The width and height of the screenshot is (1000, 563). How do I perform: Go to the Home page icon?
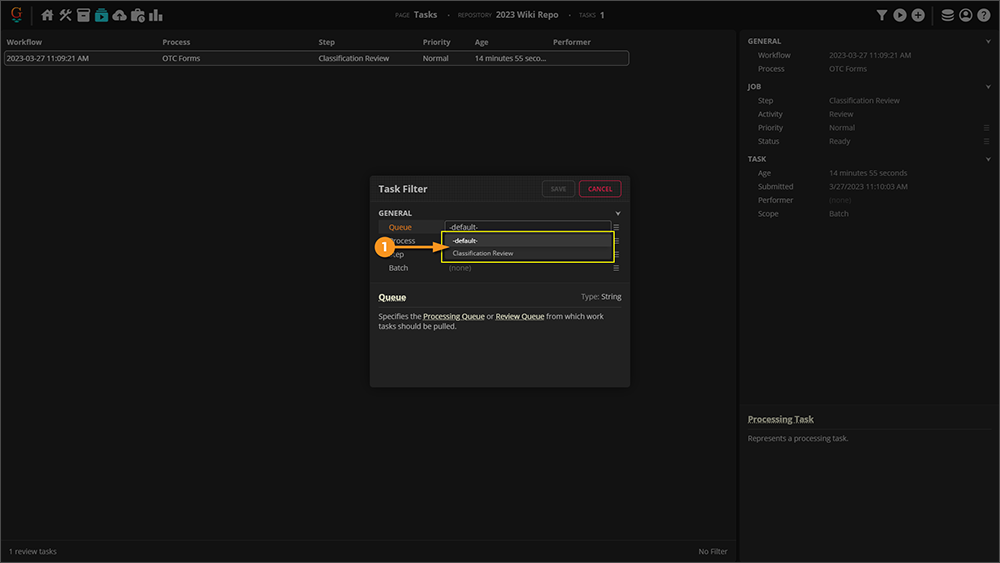point(47,15)
